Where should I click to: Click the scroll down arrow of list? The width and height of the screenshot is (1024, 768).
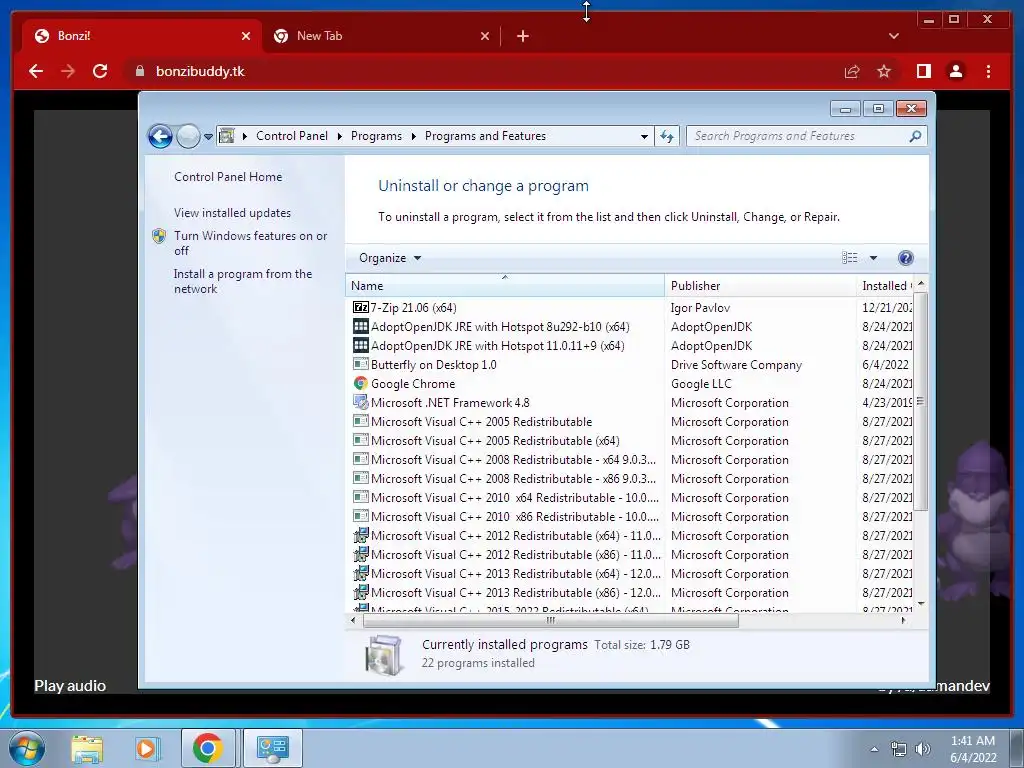tap(921, 603)
